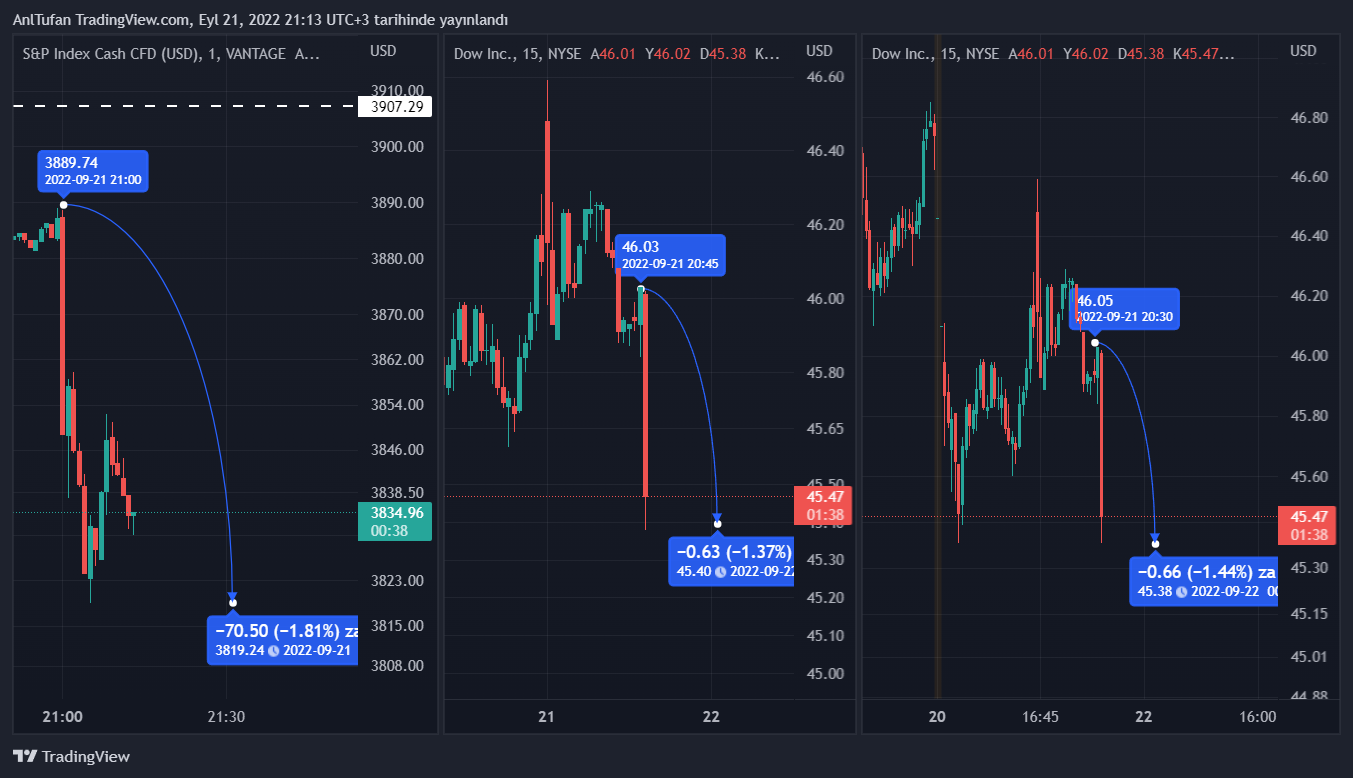The image size is (1353, 778).
Task: Select the 3889.74 forecast source label
Action: [x=93, y=171]
